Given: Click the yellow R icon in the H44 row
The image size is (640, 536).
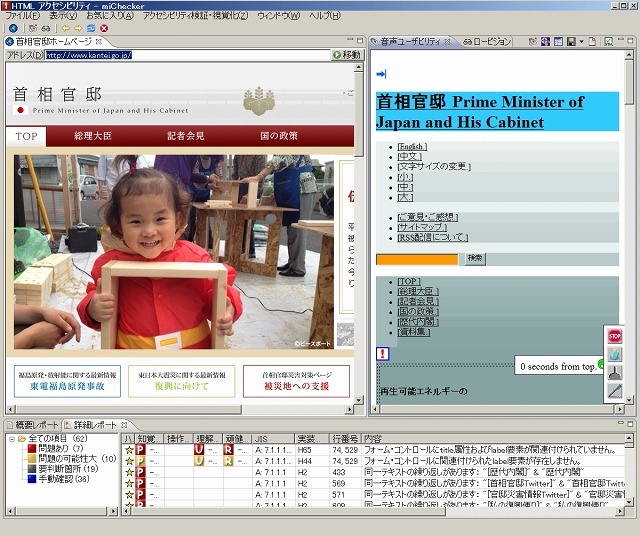Looking at the screenshot, I should pyautogui.click(x=229, y=461).
